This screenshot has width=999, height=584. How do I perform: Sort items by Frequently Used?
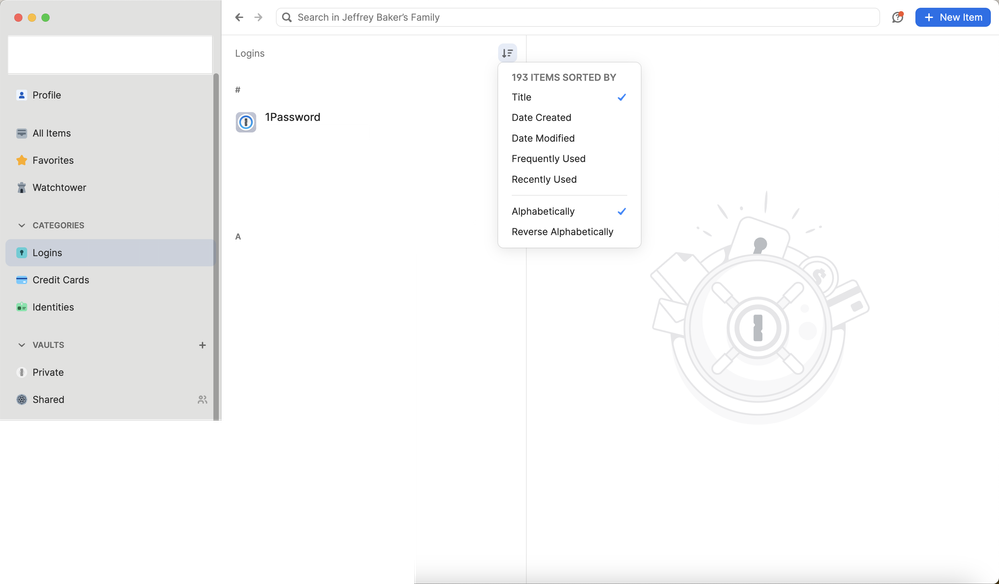[x=569, y=159]
